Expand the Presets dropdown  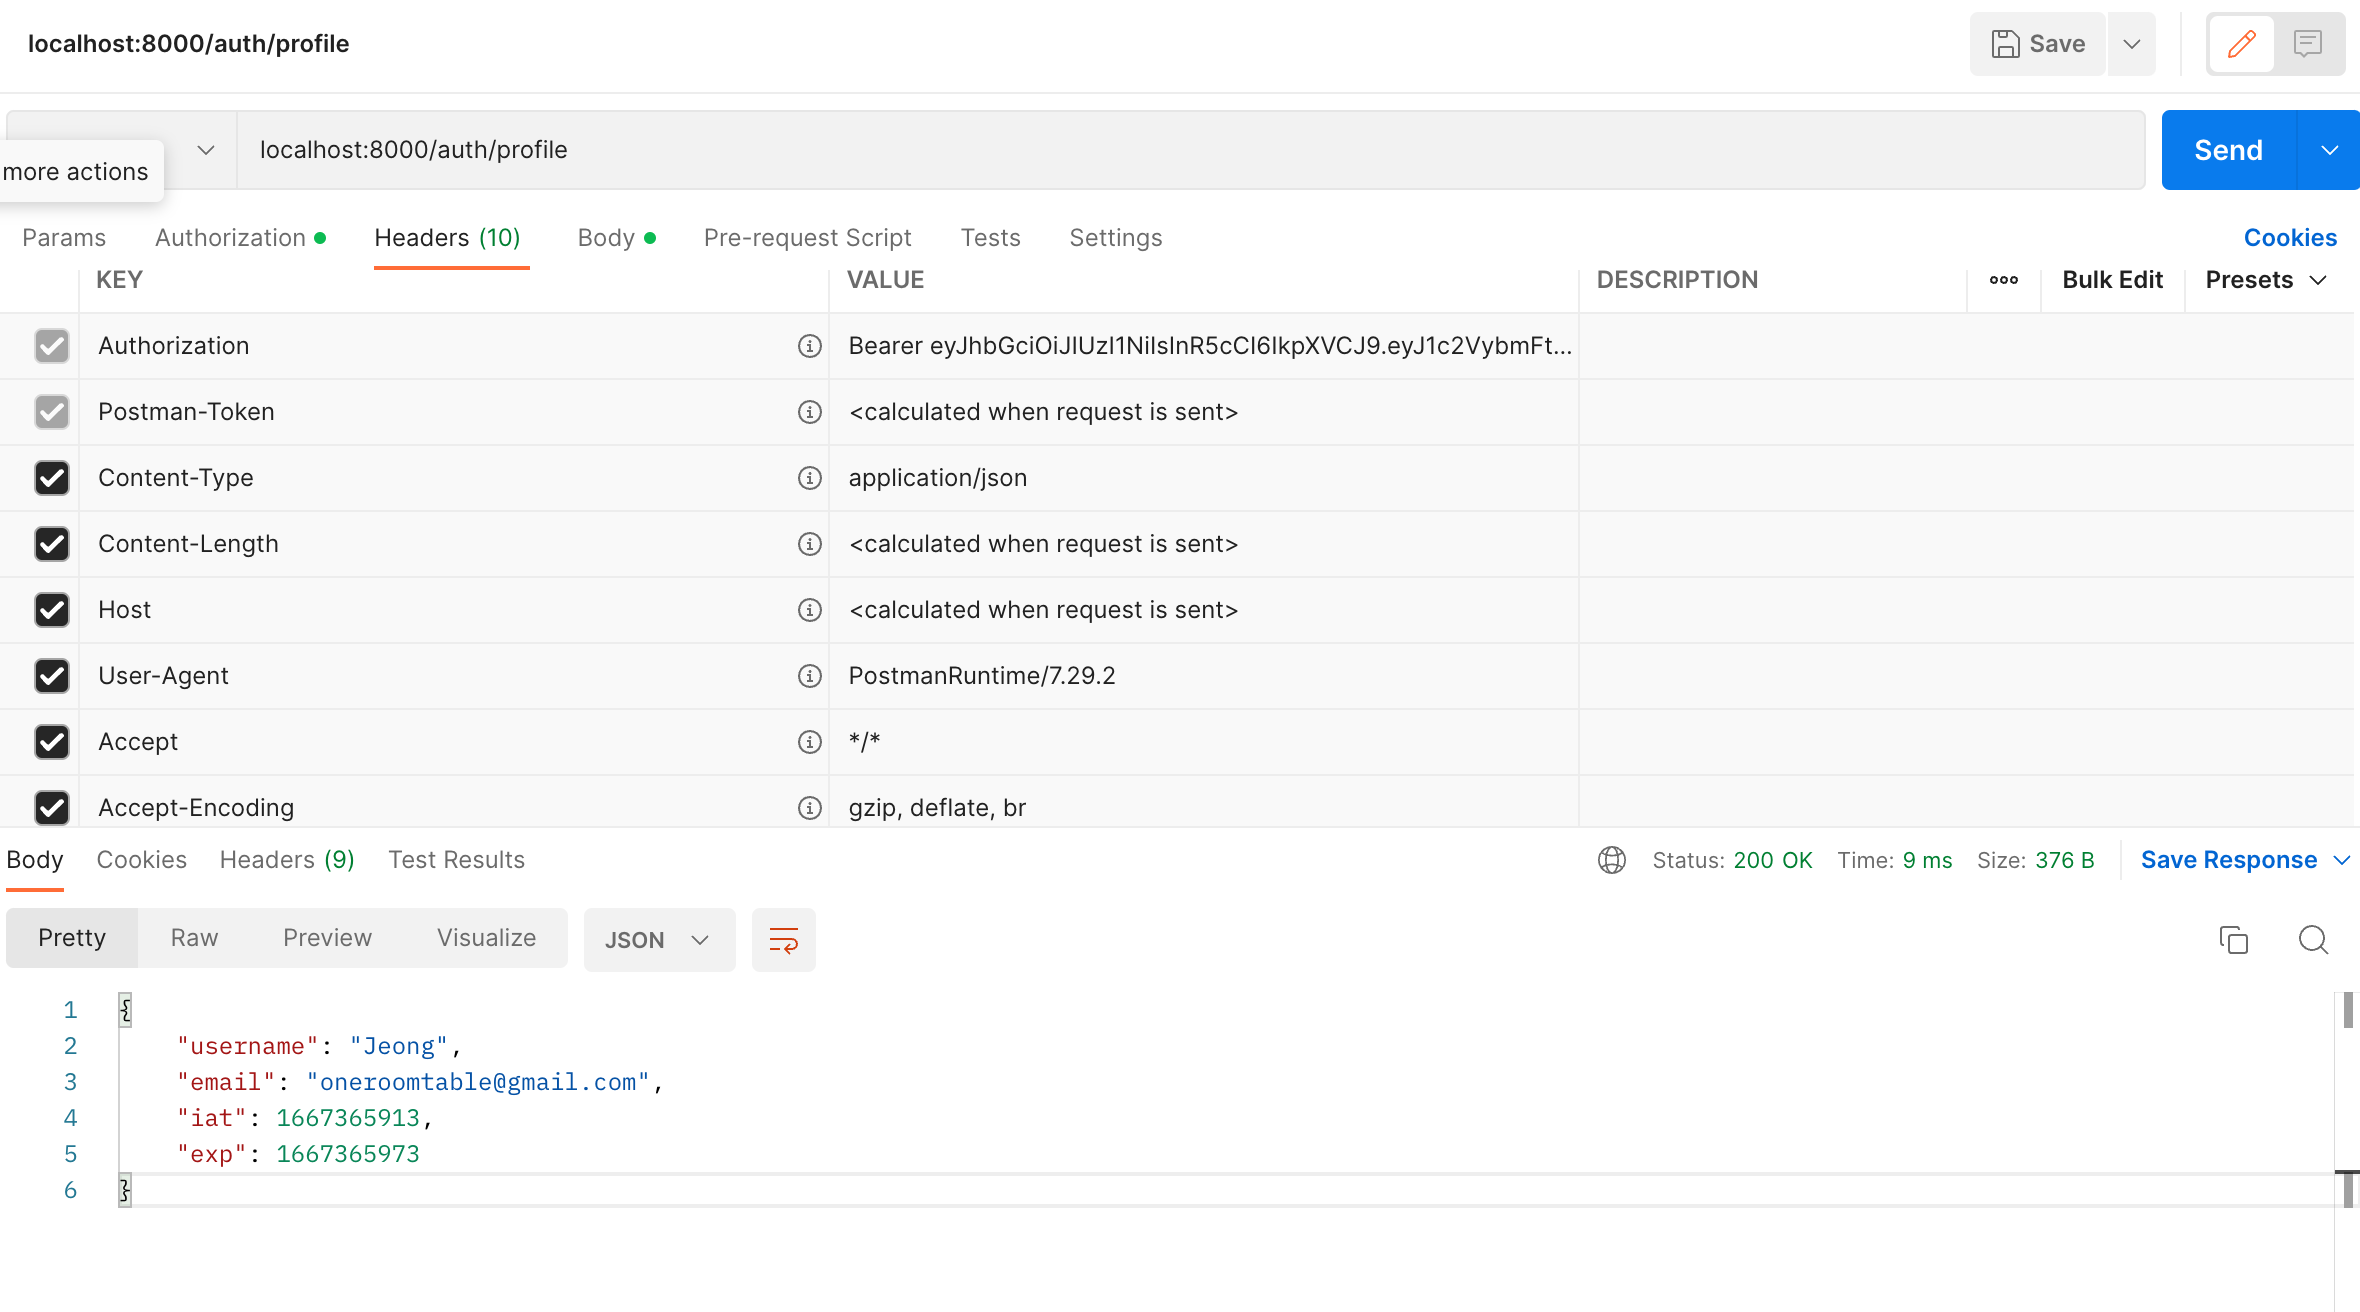(2266, 280)
